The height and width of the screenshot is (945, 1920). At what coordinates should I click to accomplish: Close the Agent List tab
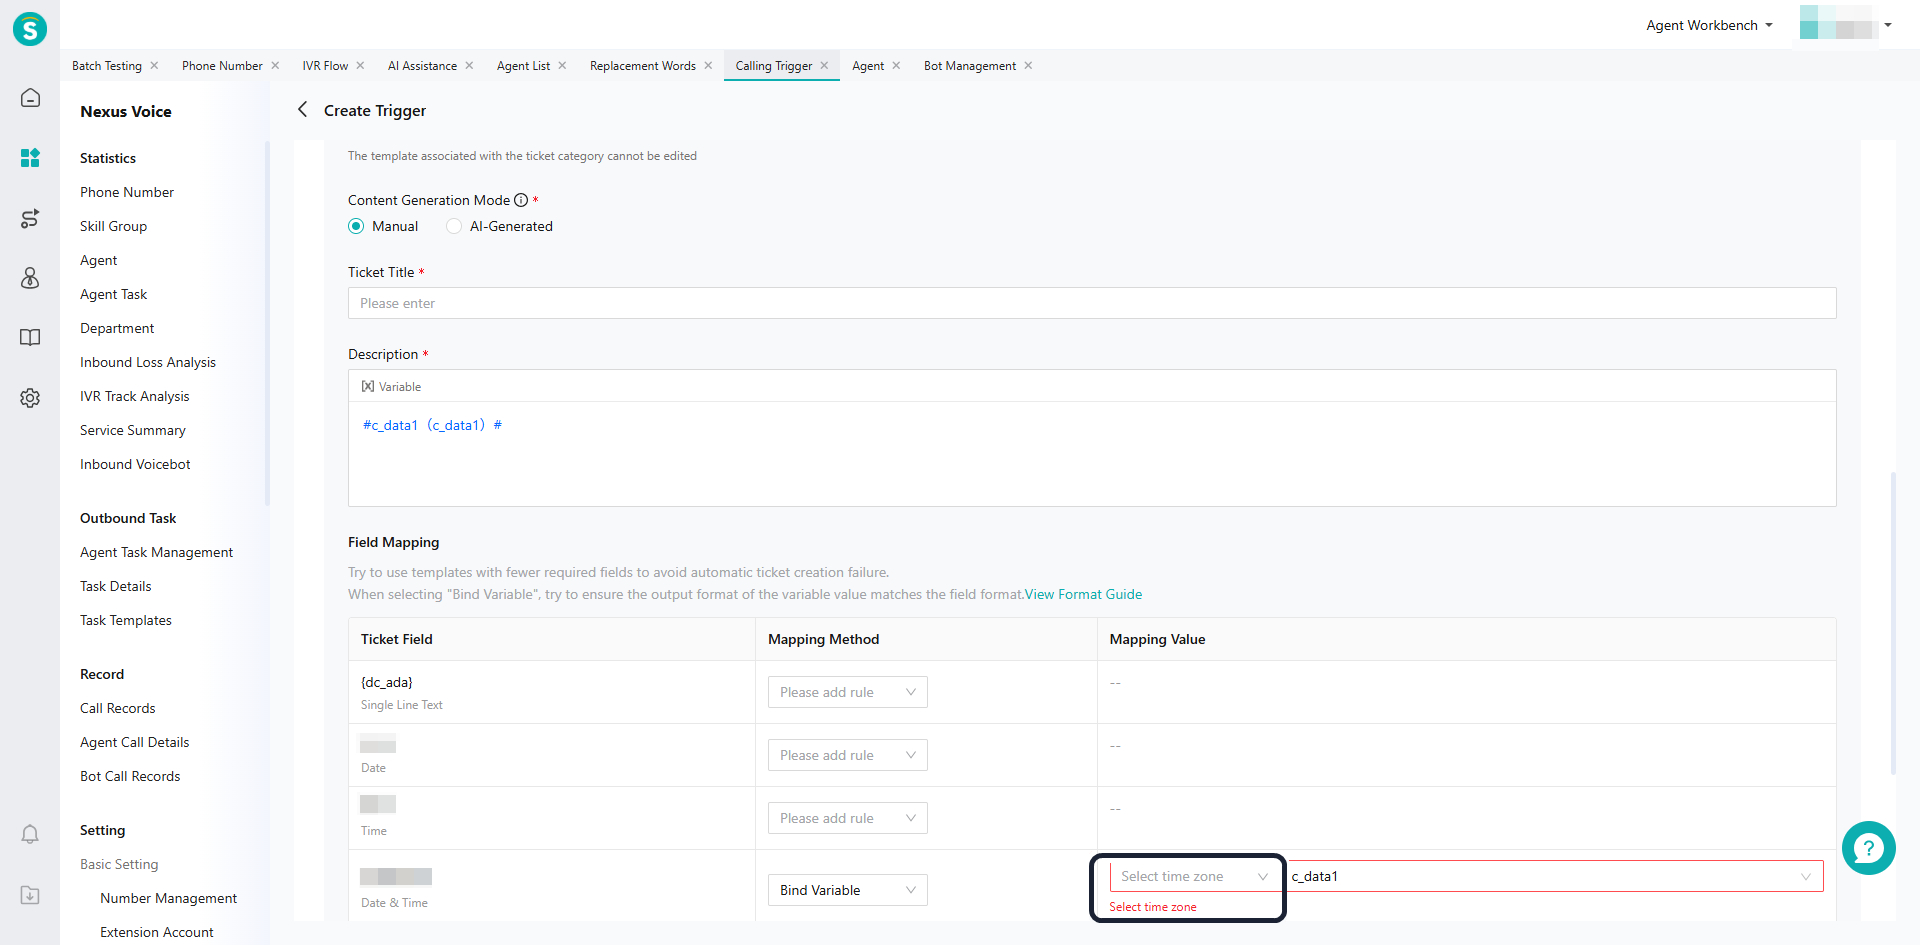tap(562, 66)
